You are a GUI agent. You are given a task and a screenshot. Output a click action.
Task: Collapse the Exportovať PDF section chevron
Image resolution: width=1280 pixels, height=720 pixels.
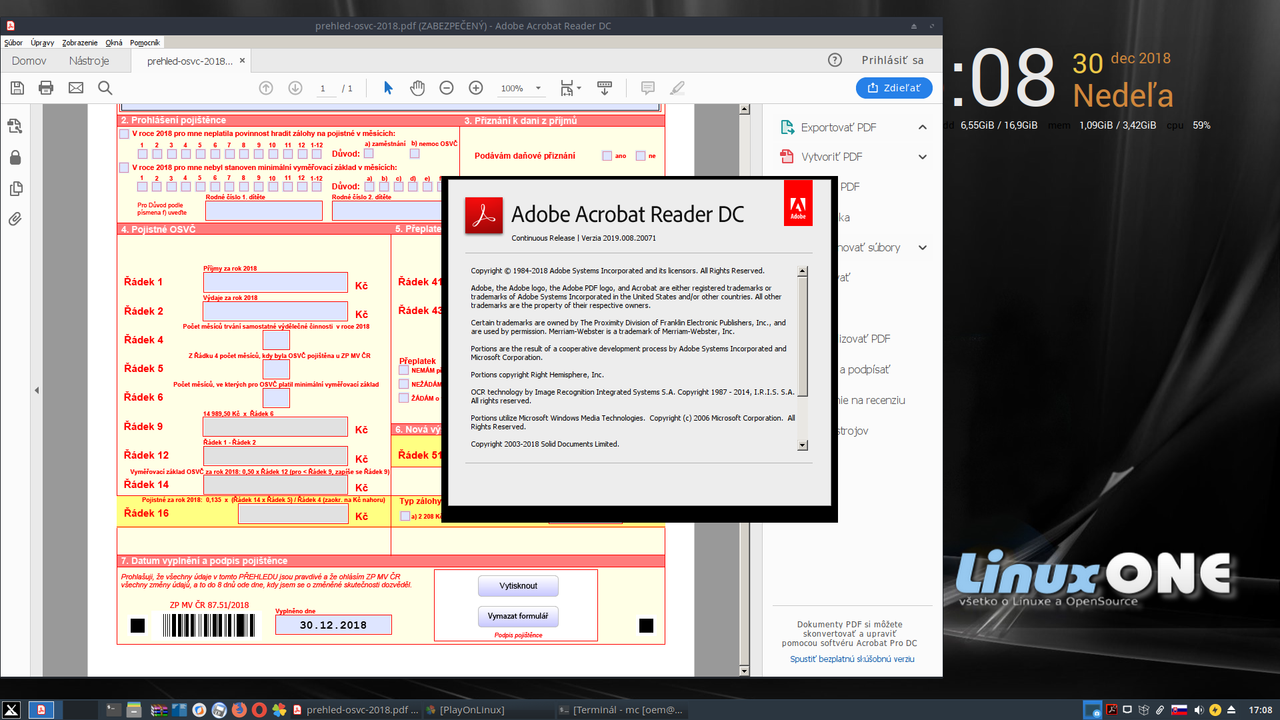(922, 127)
